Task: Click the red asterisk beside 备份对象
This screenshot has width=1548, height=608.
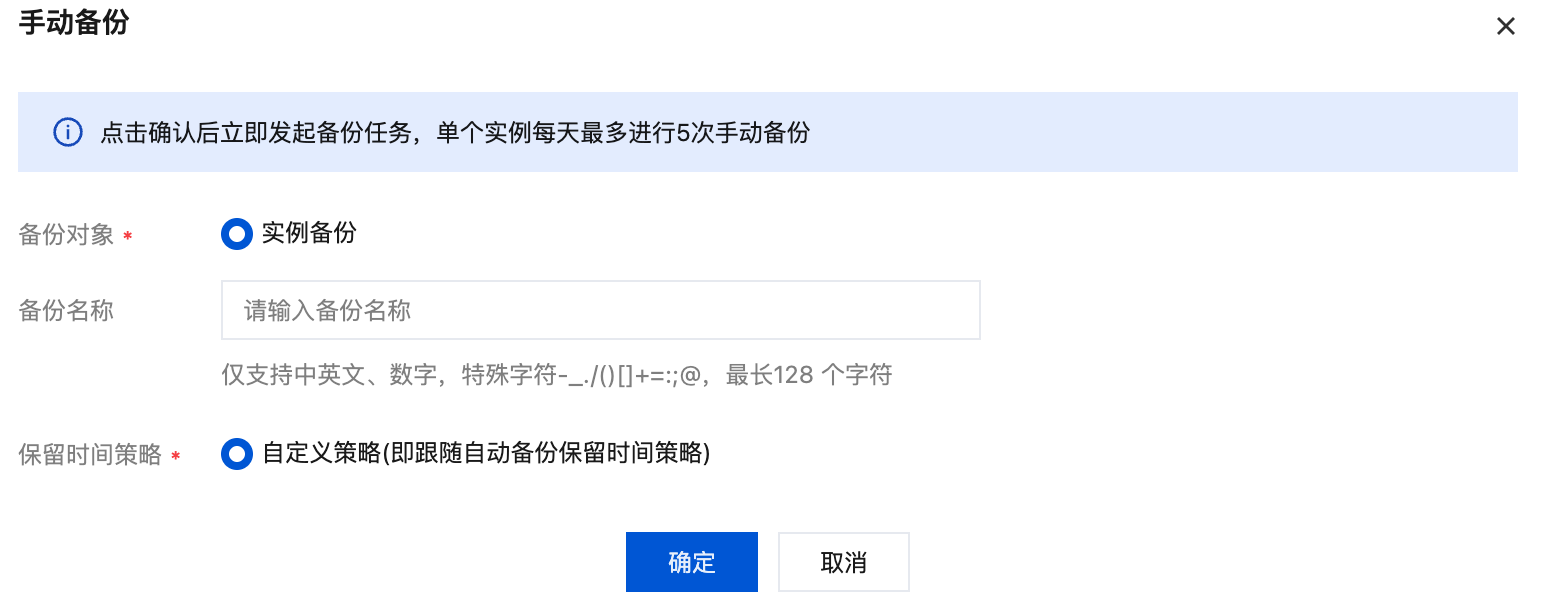Action: (127, 237)
